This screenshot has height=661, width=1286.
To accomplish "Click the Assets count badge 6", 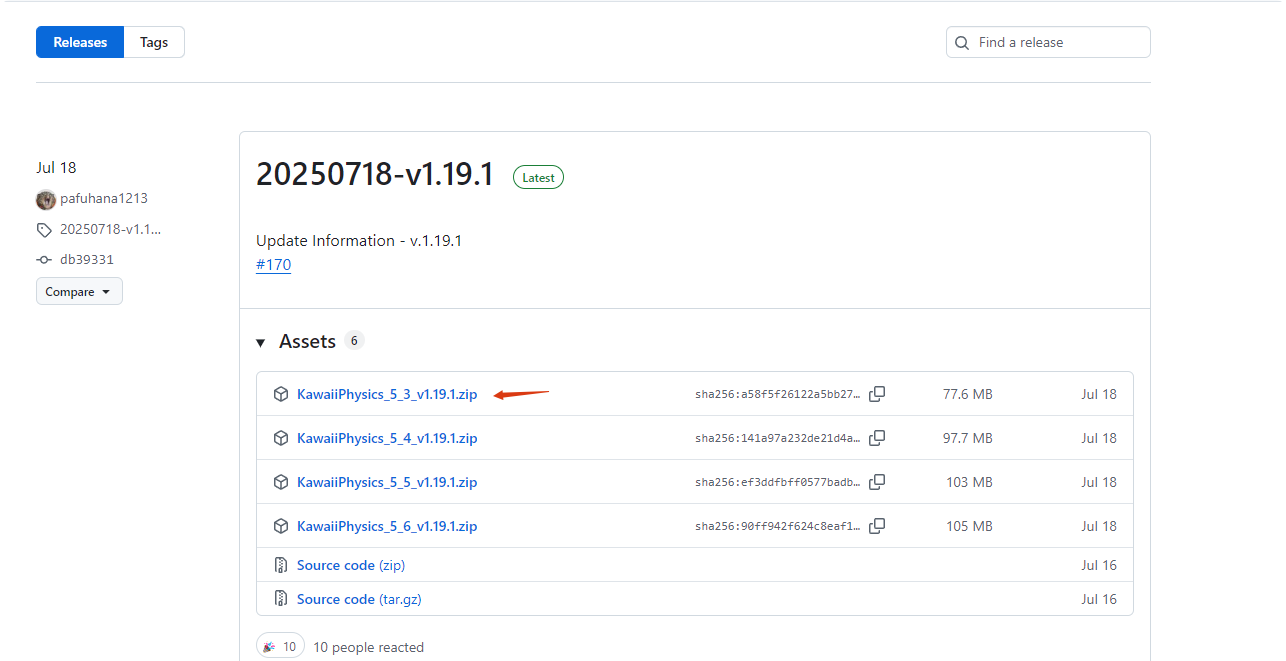I will (354, 340).
